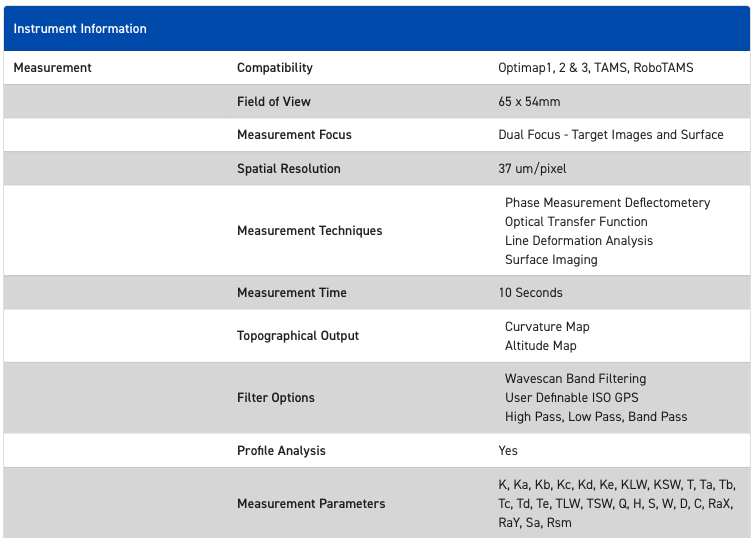
Task: Click the Measurement Focus label
Action: coord(294,135)
